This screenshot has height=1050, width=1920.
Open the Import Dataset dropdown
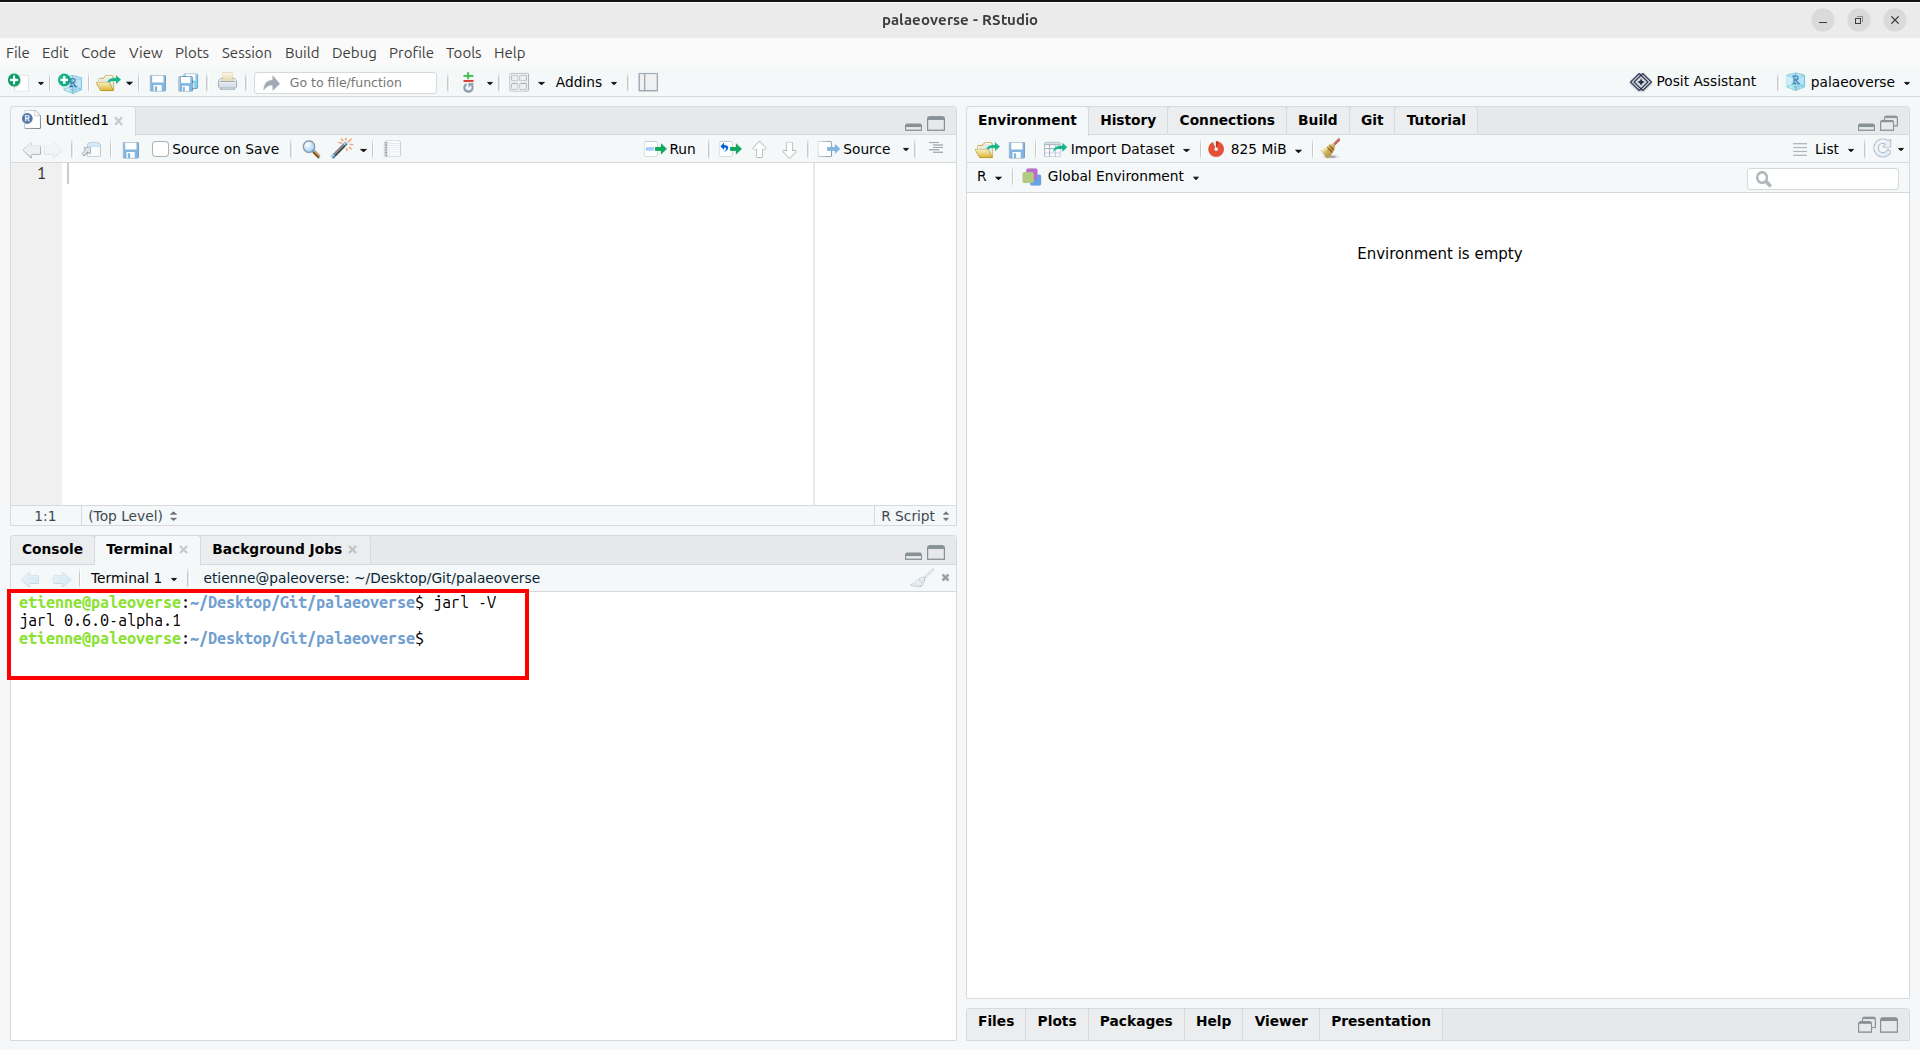point(1118,149)
